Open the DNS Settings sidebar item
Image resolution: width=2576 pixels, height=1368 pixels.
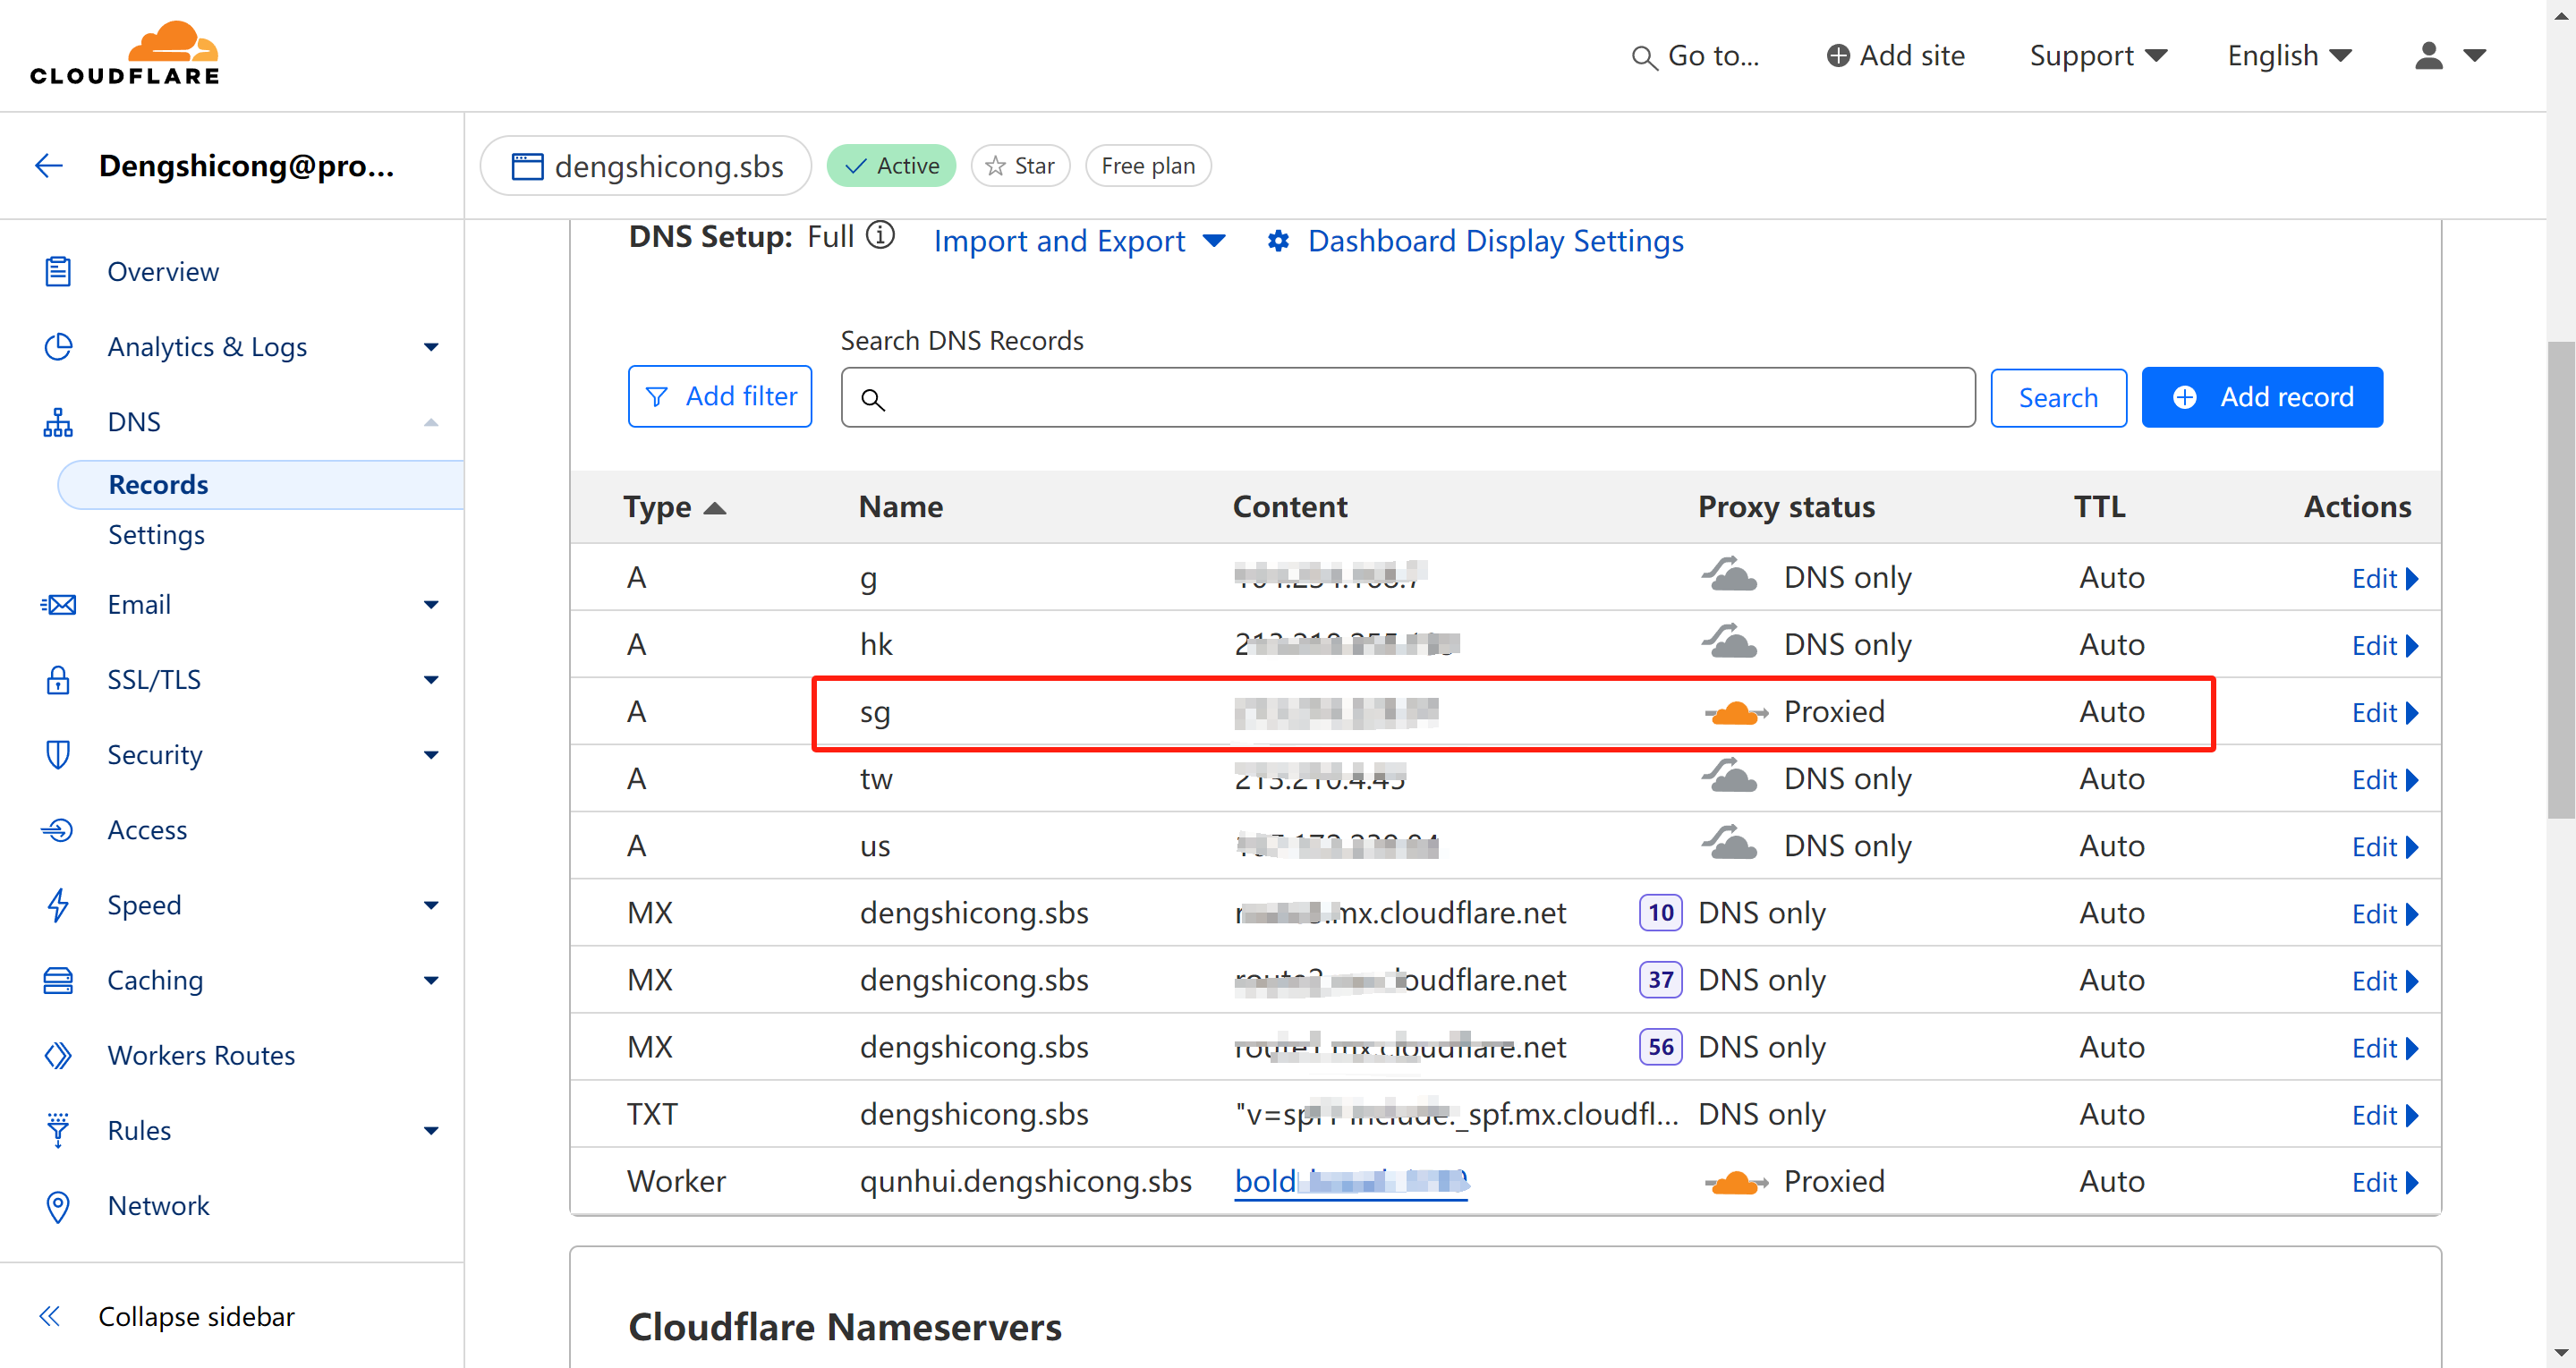(x=156, y=535)
